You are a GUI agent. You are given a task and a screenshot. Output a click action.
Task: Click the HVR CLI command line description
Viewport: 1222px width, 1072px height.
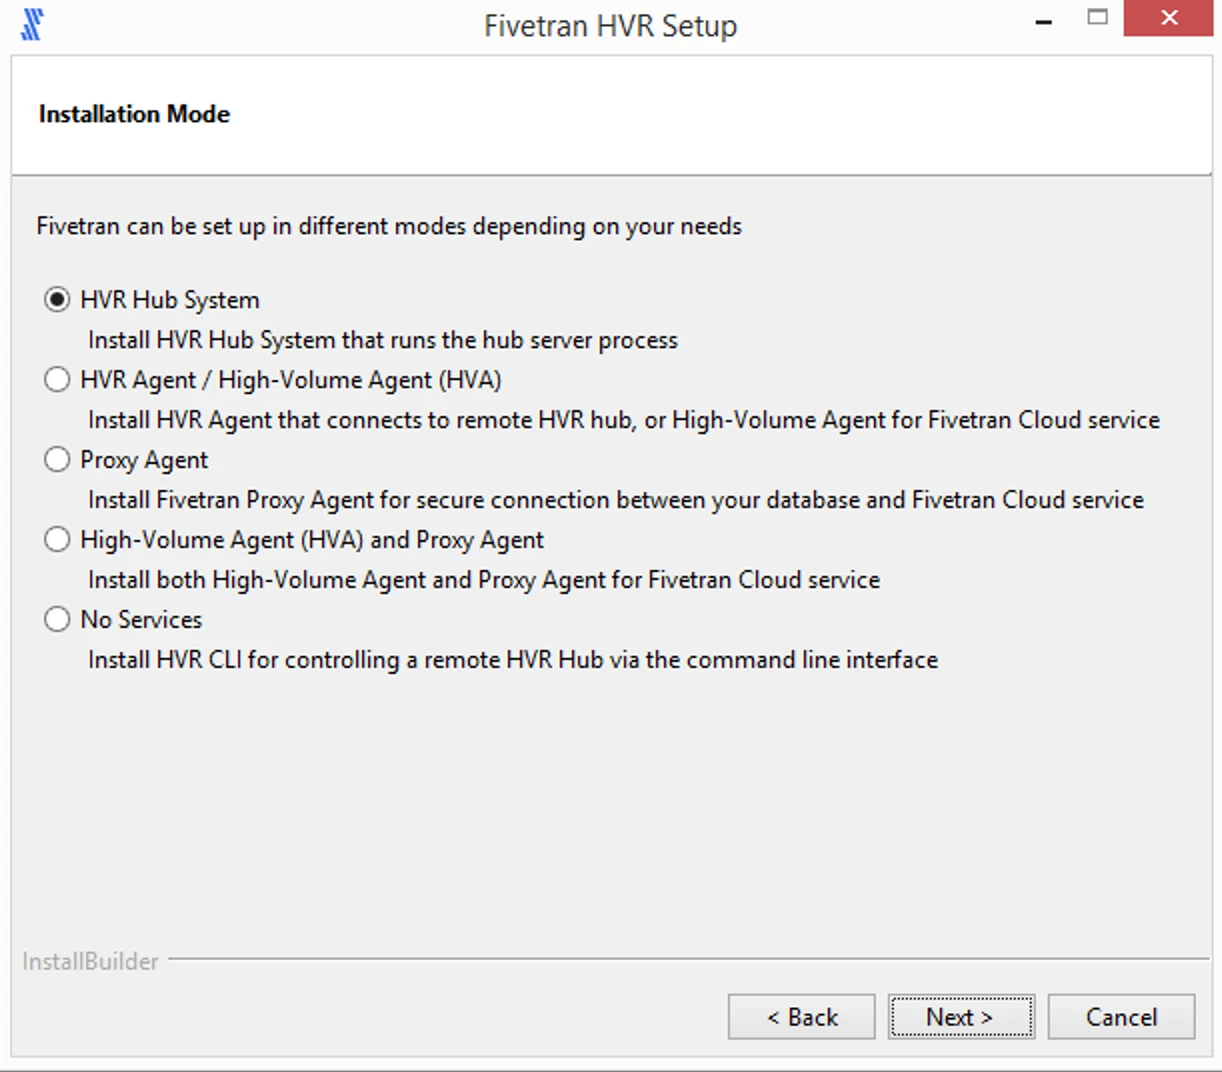tap(512, 660)
